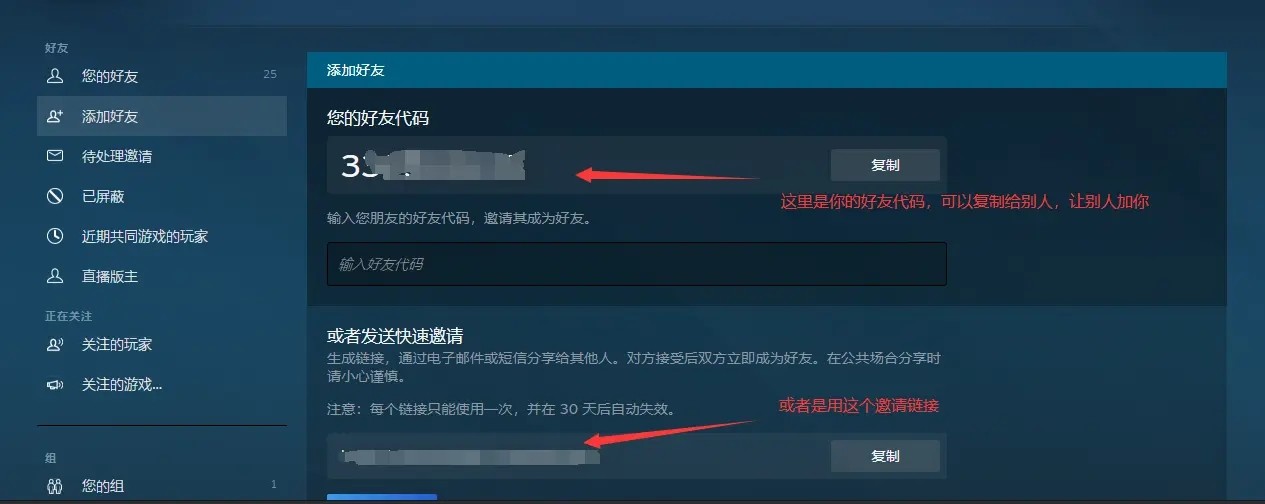
Task: Open 关注的游戏 in the sidebar
Action: pos(162,384)
